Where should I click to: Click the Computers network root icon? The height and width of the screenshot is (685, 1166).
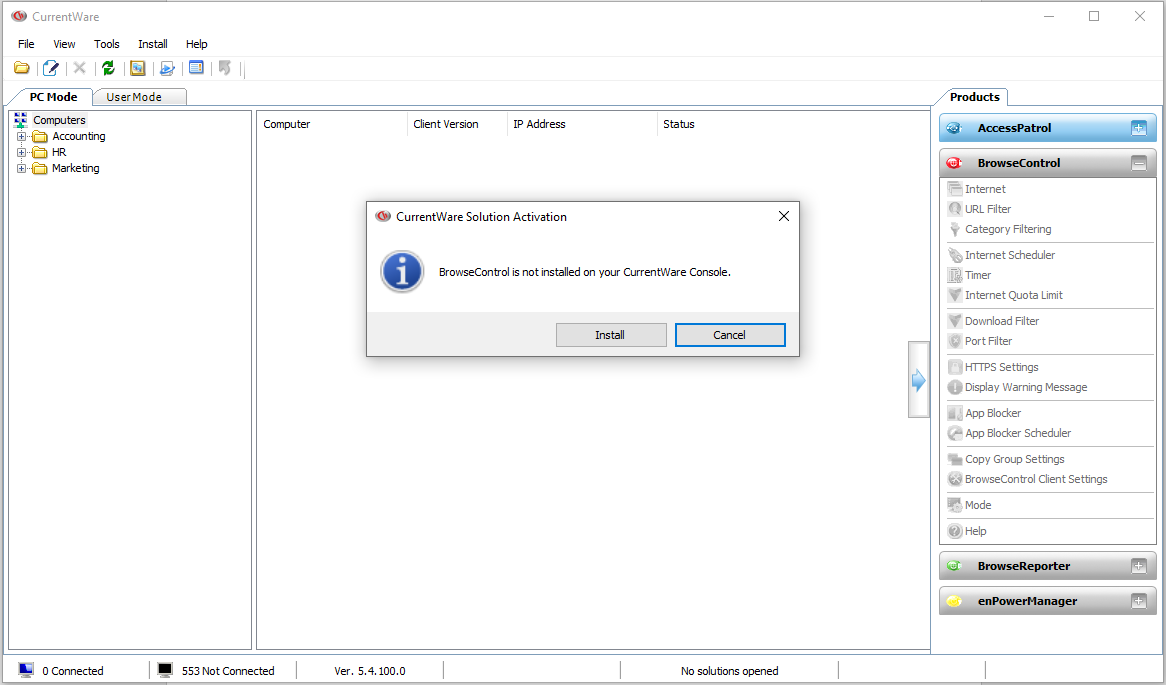click(x=21, y=120)
